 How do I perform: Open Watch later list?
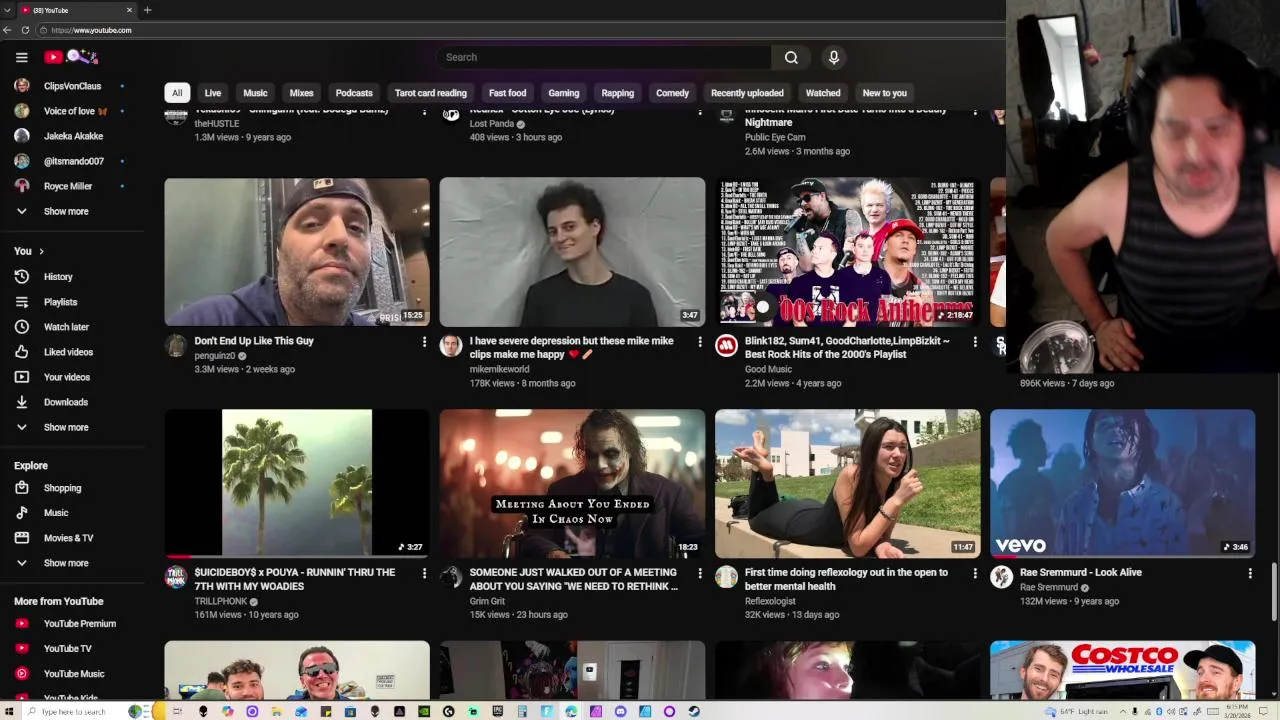click(66, 327)
